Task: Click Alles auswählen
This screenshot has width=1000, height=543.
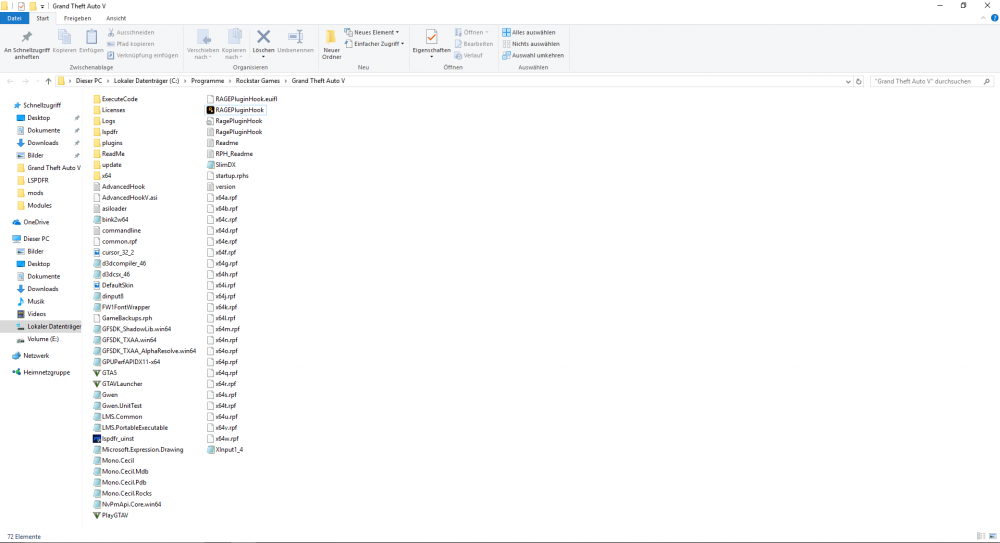Action: (x=529, y=33)
